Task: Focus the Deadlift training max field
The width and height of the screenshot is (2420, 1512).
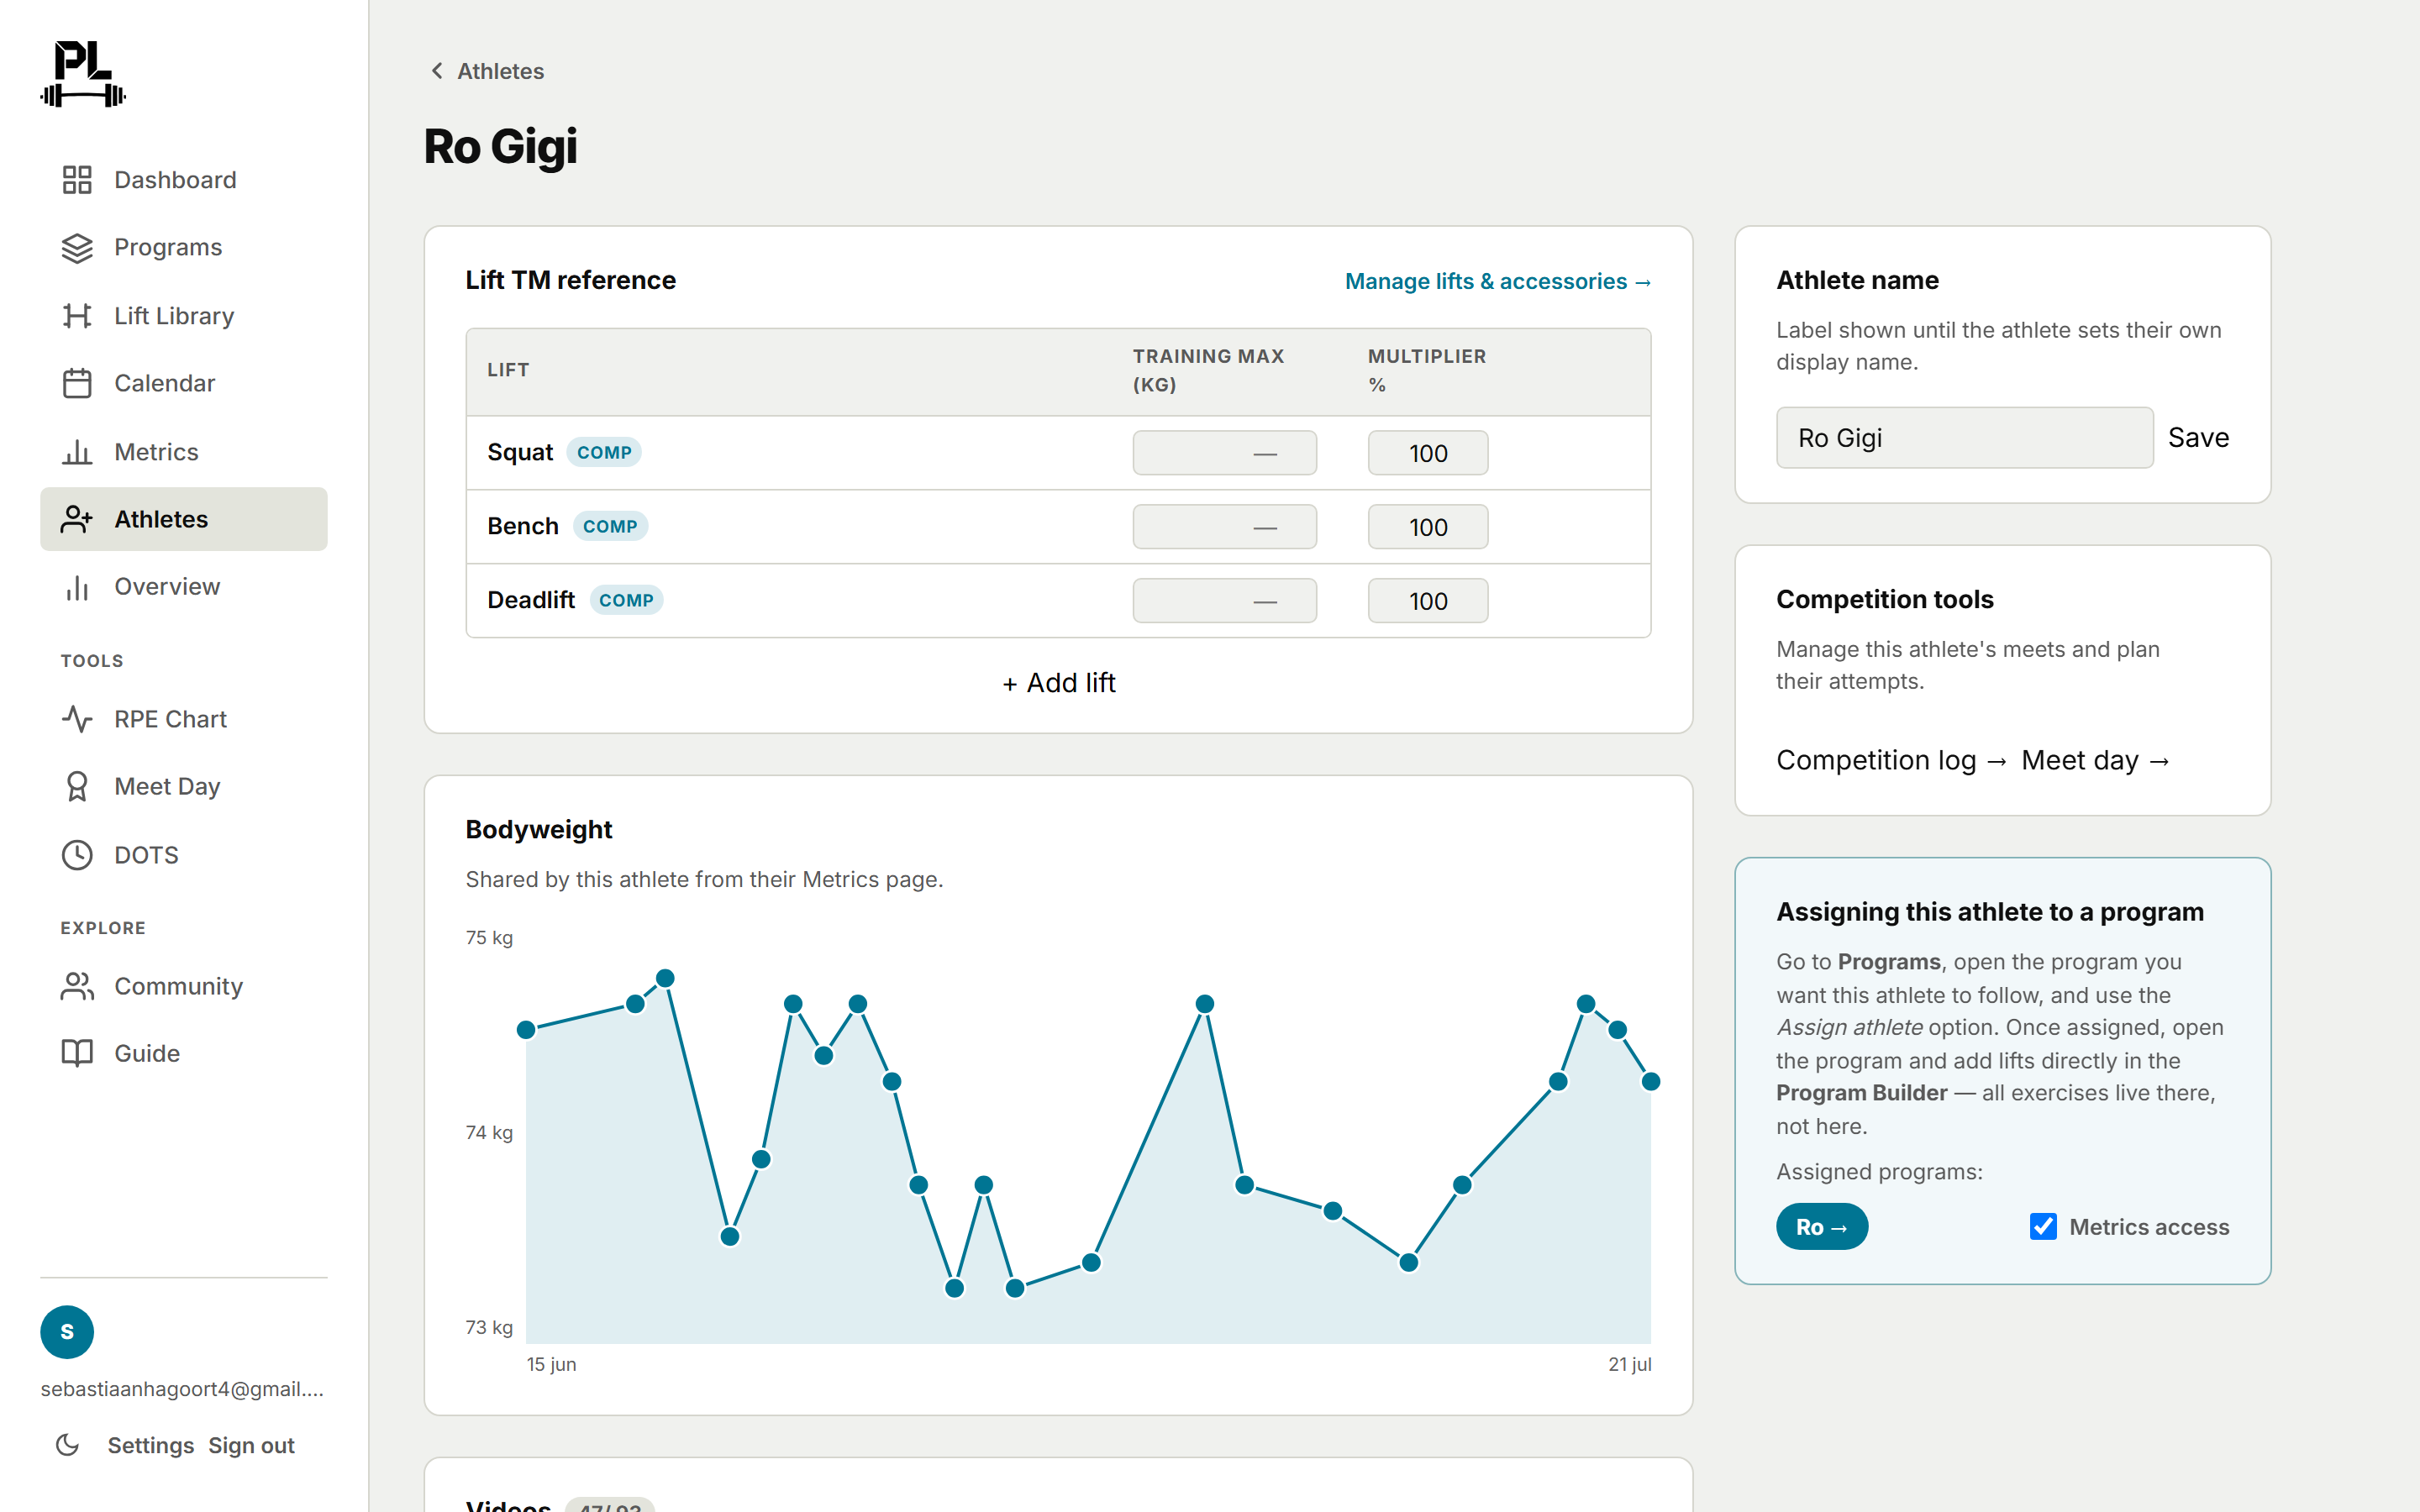Action: tap(1224, 602)
